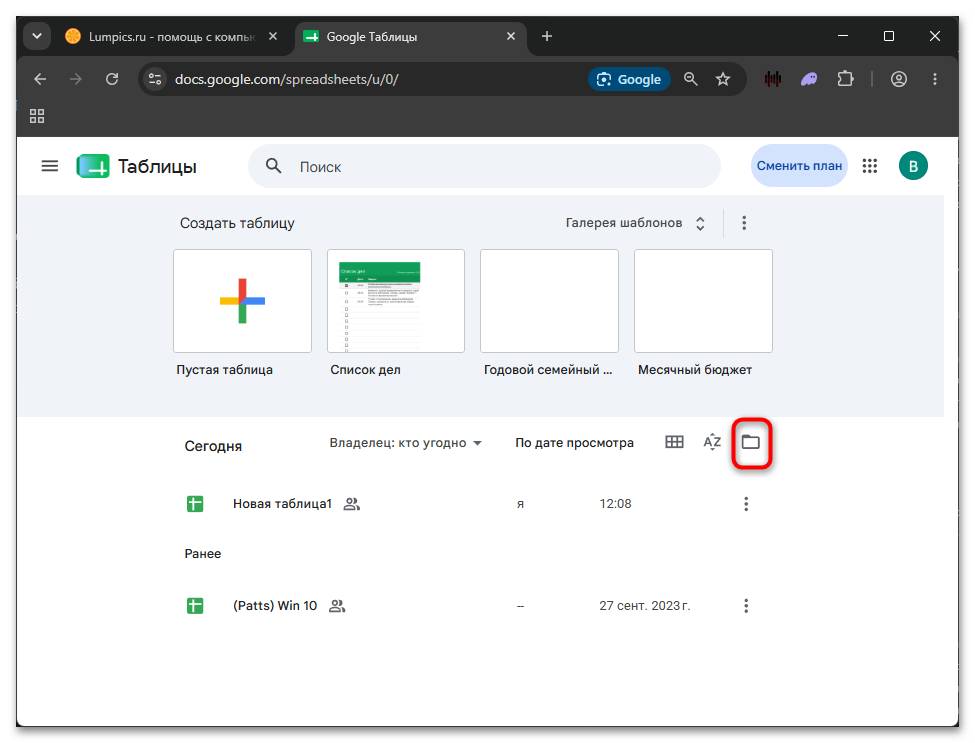Image resolution: width=975 pixels, height=743 pixels.
Task: Create a Пустая таблица blank spreadsheet
Action: (x=243, y=301)
